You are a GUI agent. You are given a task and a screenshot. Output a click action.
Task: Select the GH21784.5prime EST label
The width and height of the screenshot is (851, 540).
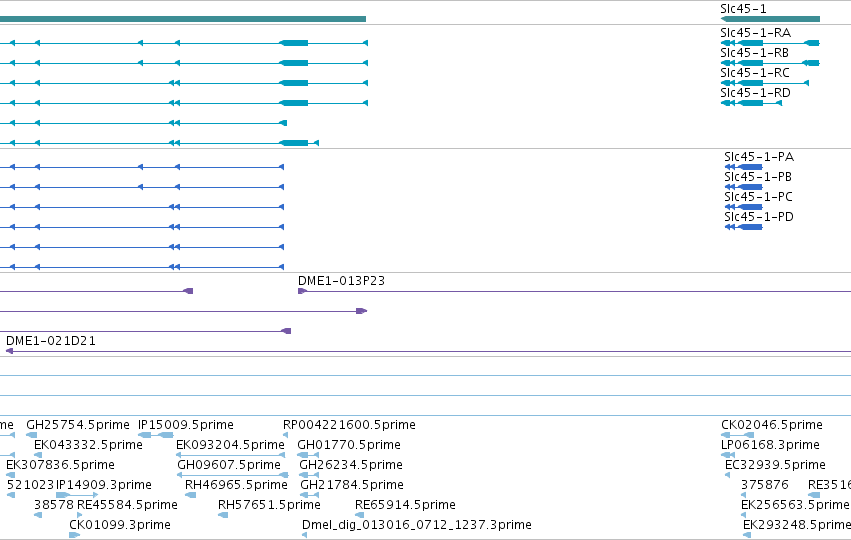coord(352,485)
